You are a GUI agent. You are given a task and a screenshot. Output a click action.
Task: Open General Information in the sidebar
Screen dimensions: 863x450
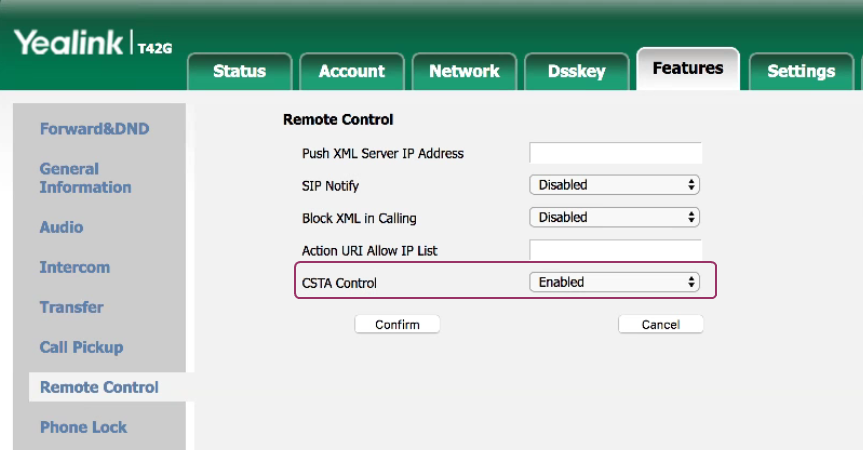tap(85, 178)
